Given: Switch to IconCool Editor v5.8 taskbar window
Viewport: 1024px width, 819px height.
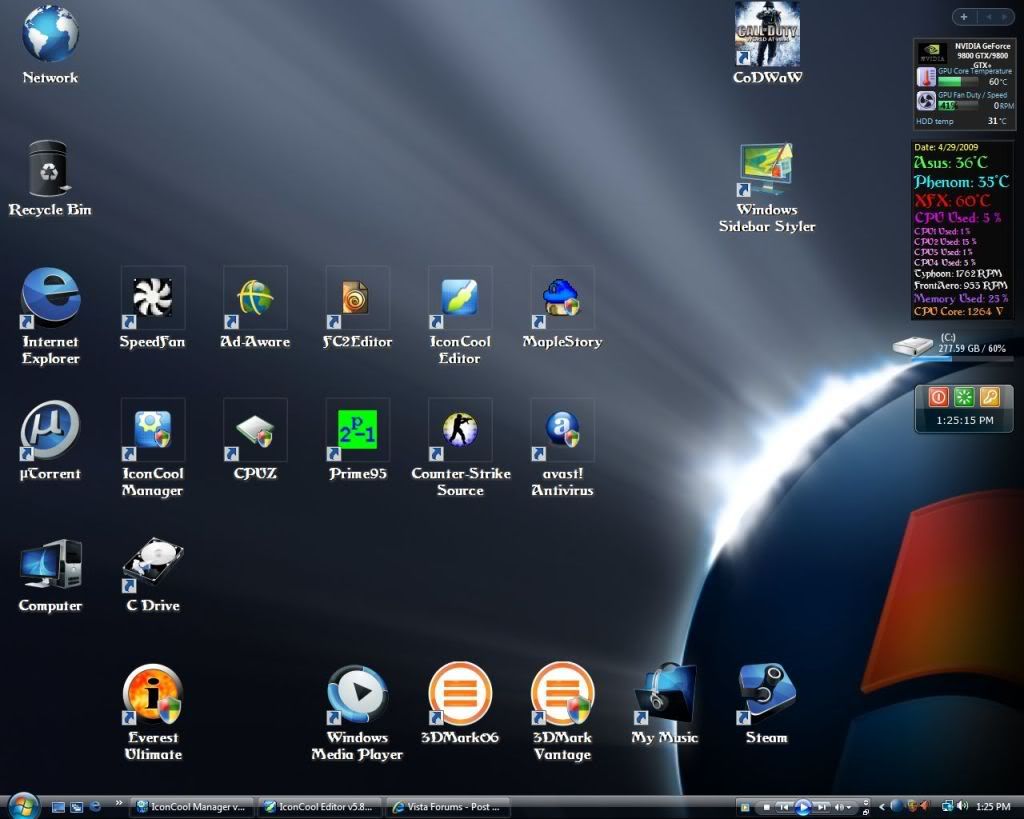Looking at the screenshot, I should (320, 807).
